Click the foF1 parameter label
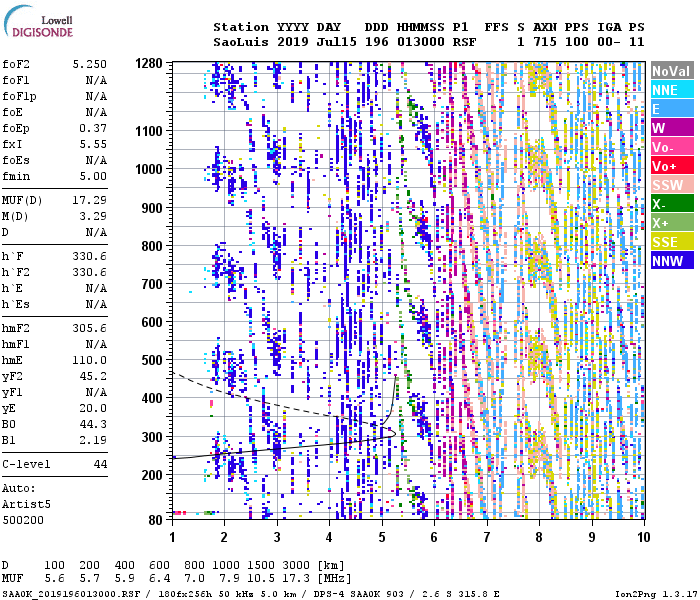Viewport: 700px width, 600px height. pos(16,80)
